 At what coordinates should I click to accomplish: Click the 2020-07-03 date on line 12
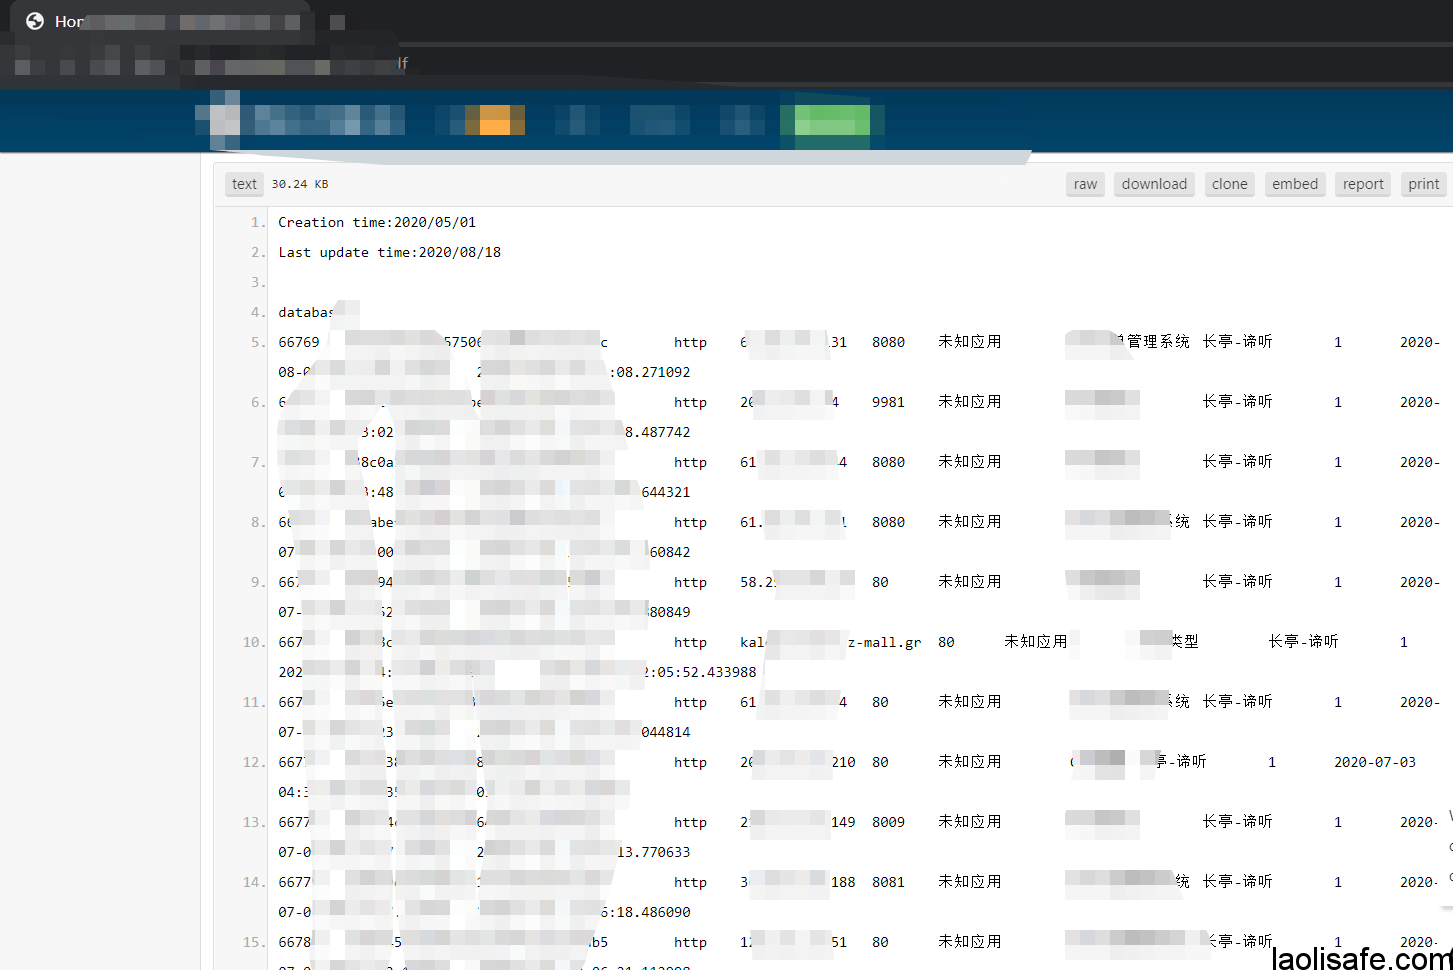(x=1374, y=762)
